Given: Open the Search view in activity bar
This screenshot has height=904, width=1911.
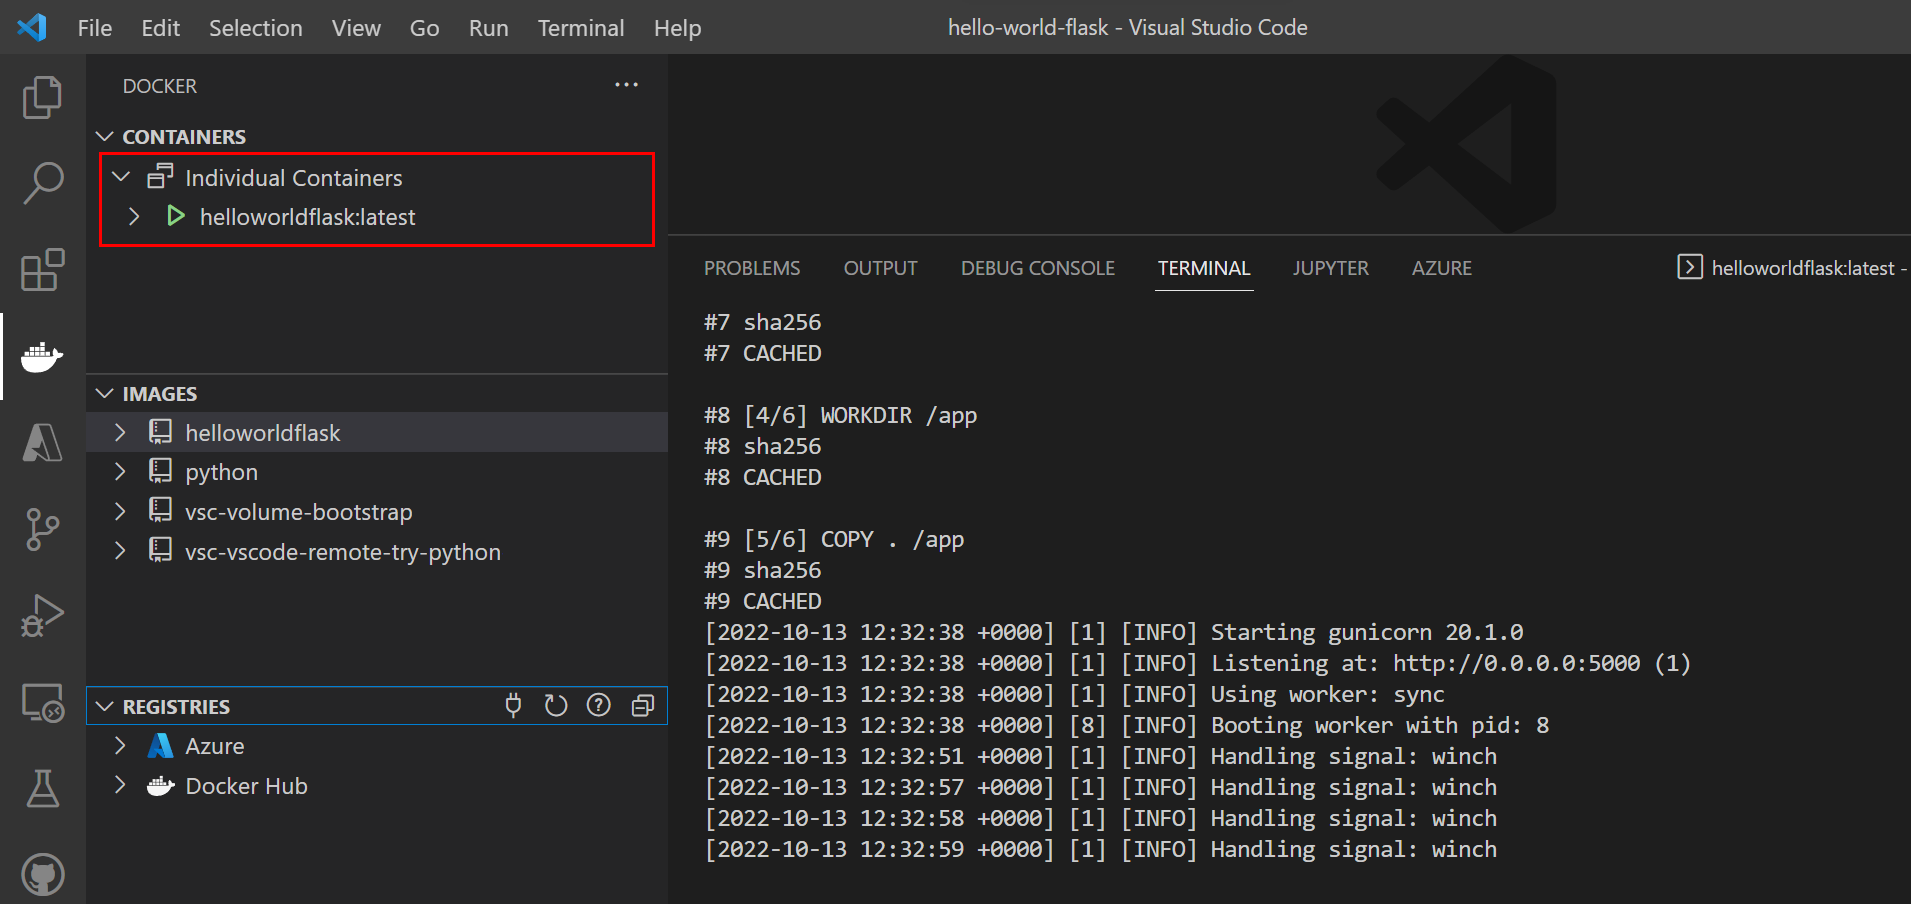Looking at the screenshot, I should coord(42,184).
